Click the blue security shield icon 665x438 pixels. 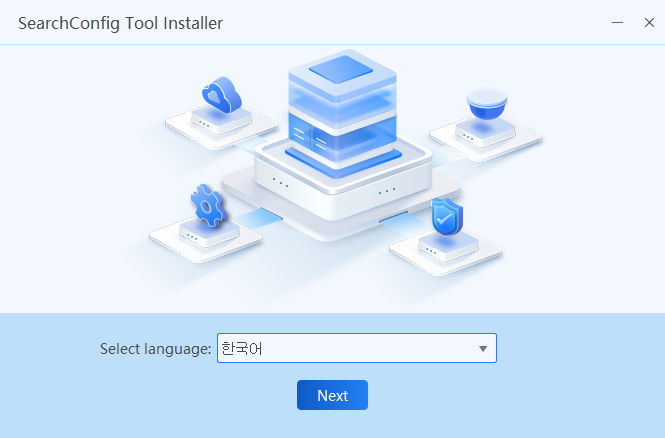pos(445,217)
